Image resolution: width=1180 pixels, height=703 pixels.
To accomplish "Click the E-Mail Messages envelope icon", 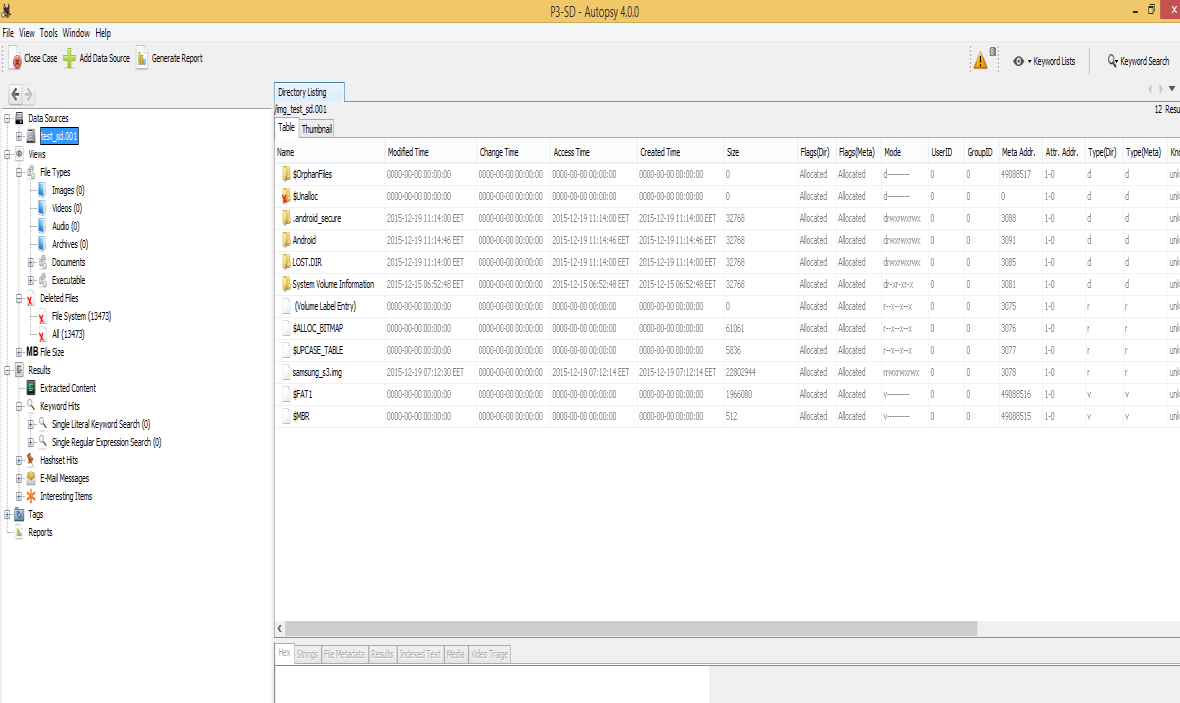I will (31, 478).
